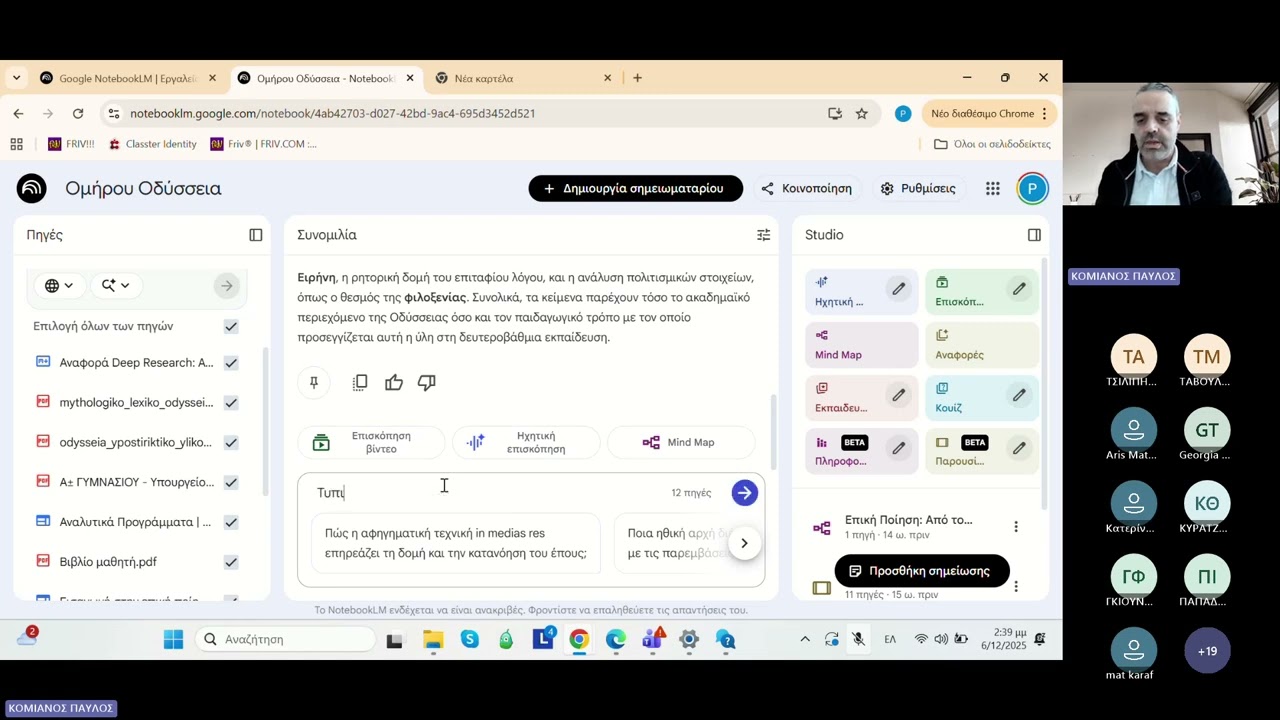The height and width of the screenshot is (720, 1280).
Task: Reload the browser page
Action: point(78,113)
